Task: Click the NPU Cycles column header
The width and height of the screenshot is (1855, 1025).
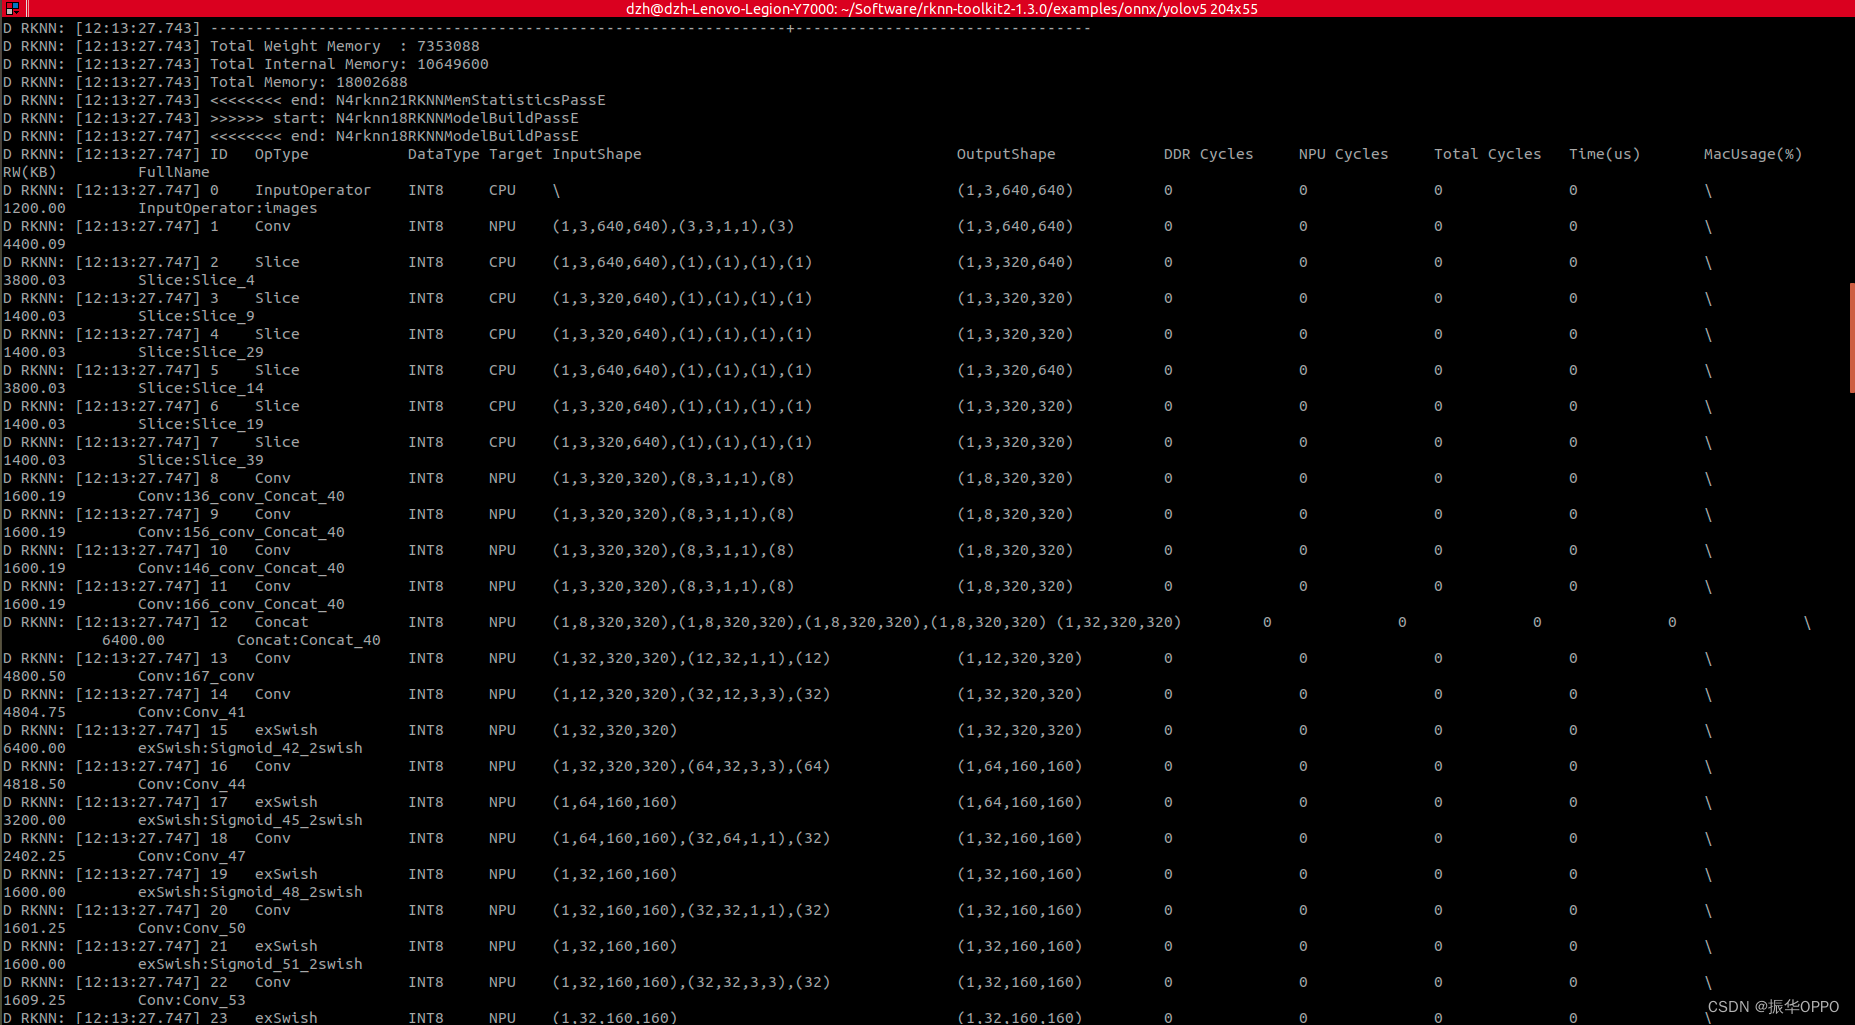Action: pyautogui.click(x=1343, y=154)
